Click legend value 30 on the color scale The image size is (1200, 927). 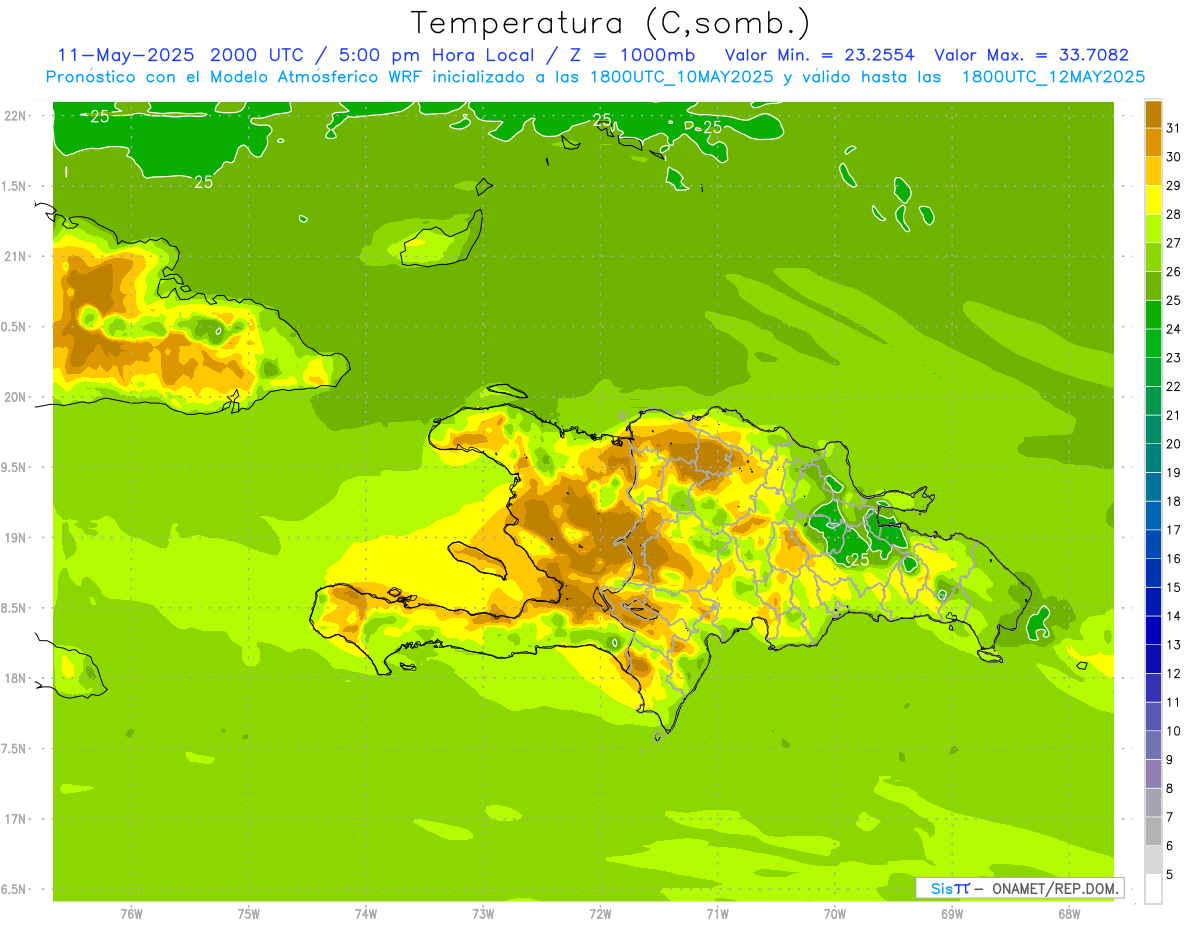[1174, 157]
